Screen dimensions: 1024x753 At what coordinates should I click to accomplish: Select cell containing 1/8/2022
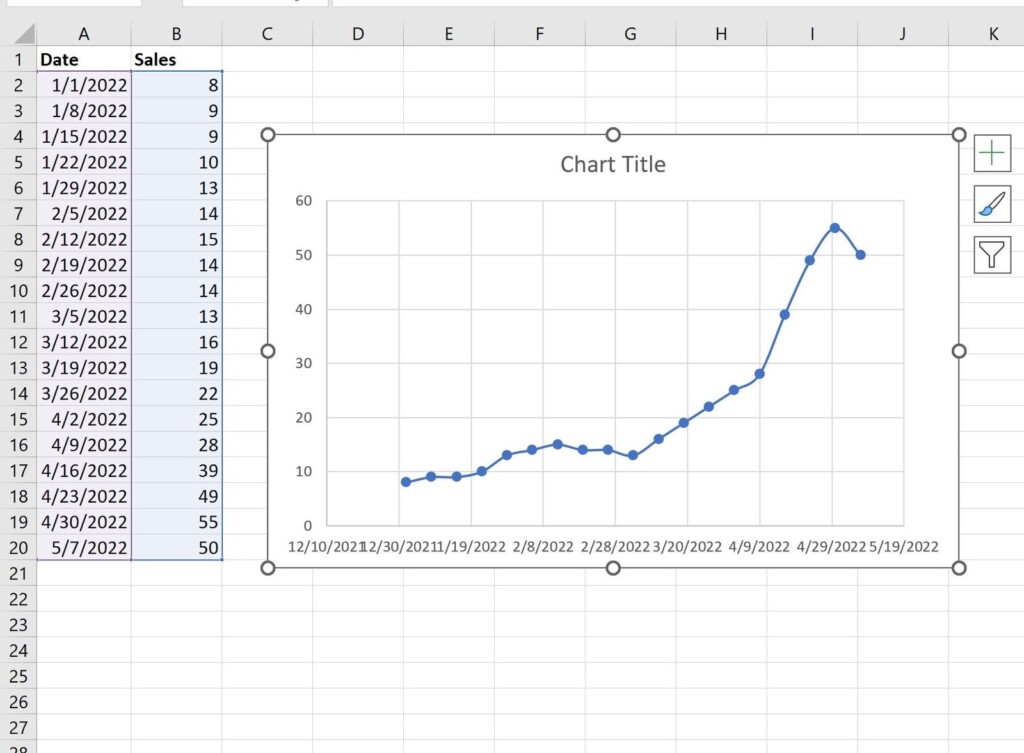tap(84, 111)
